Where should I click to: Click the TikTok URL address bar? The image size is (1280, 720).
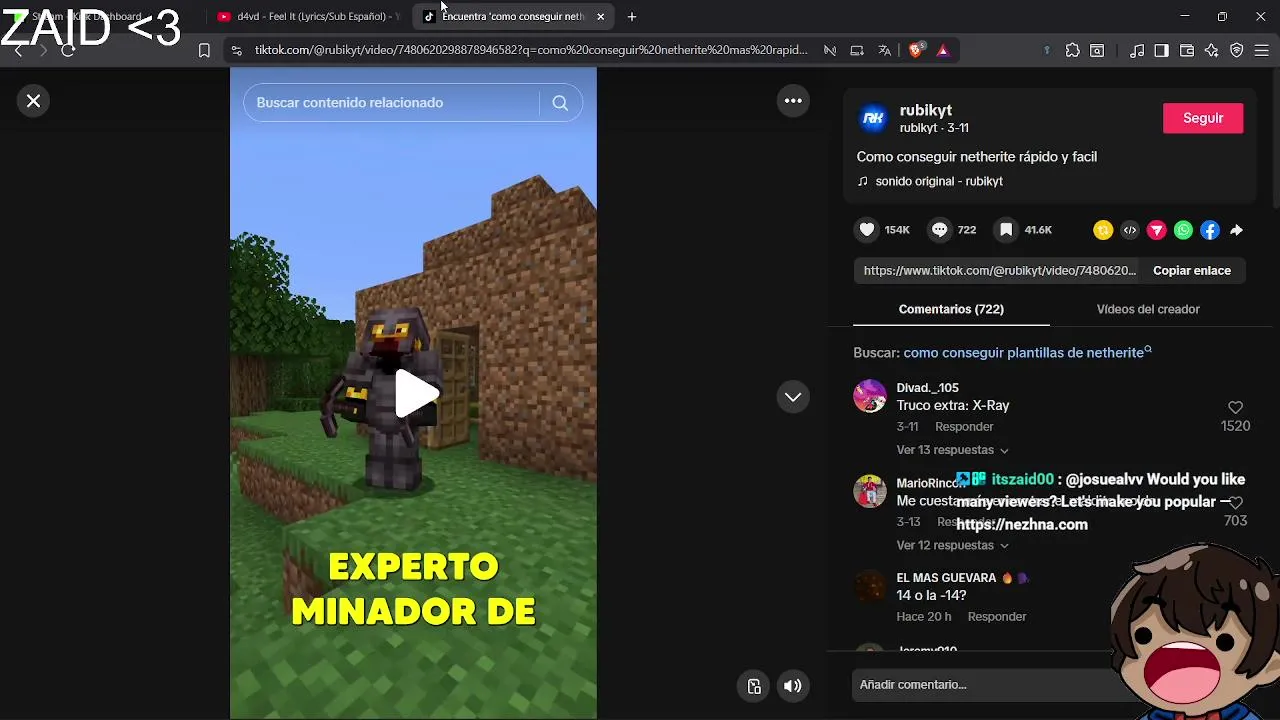click(530, 50)
